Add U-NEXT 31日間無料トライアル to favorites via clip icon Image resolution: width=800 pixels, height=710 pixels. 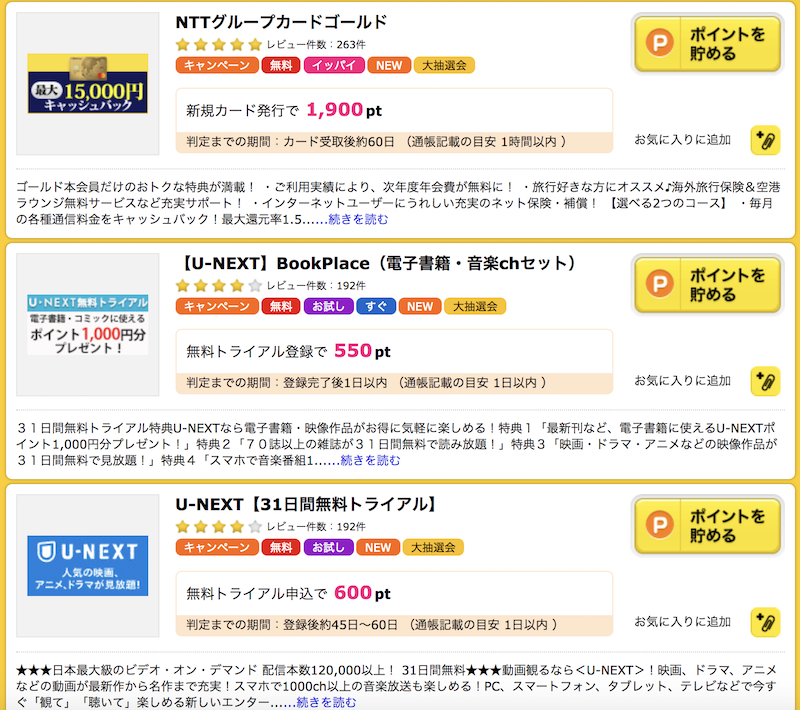pos(765,622)
